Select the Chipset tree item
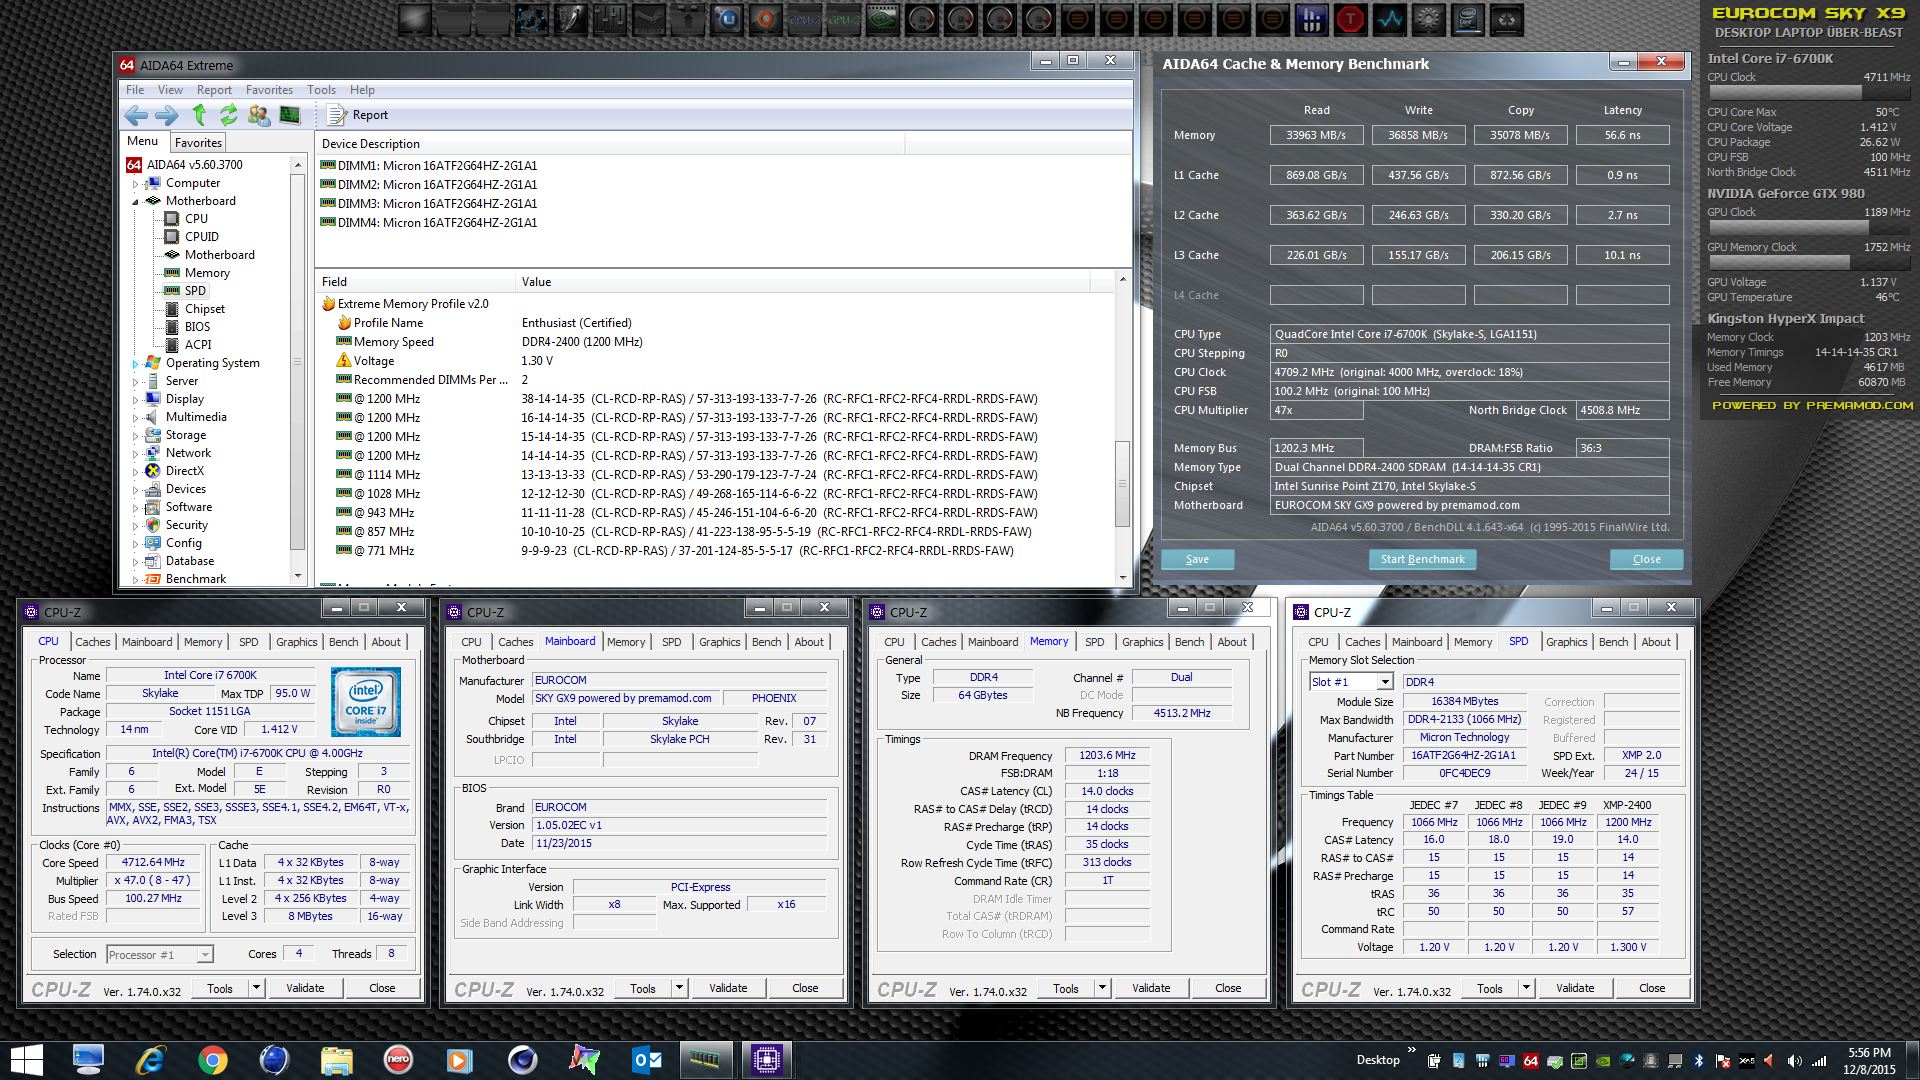 tap(204, 309)
